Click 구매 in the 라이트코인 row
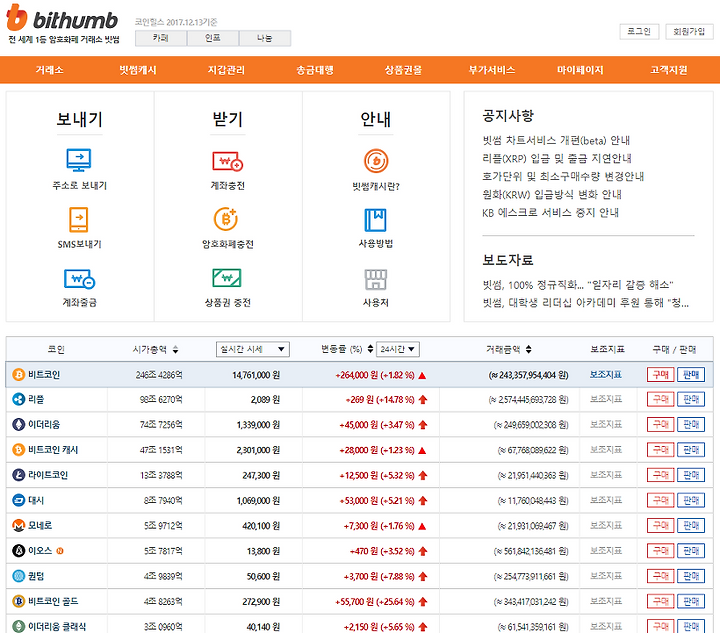 tap(660, 475)
